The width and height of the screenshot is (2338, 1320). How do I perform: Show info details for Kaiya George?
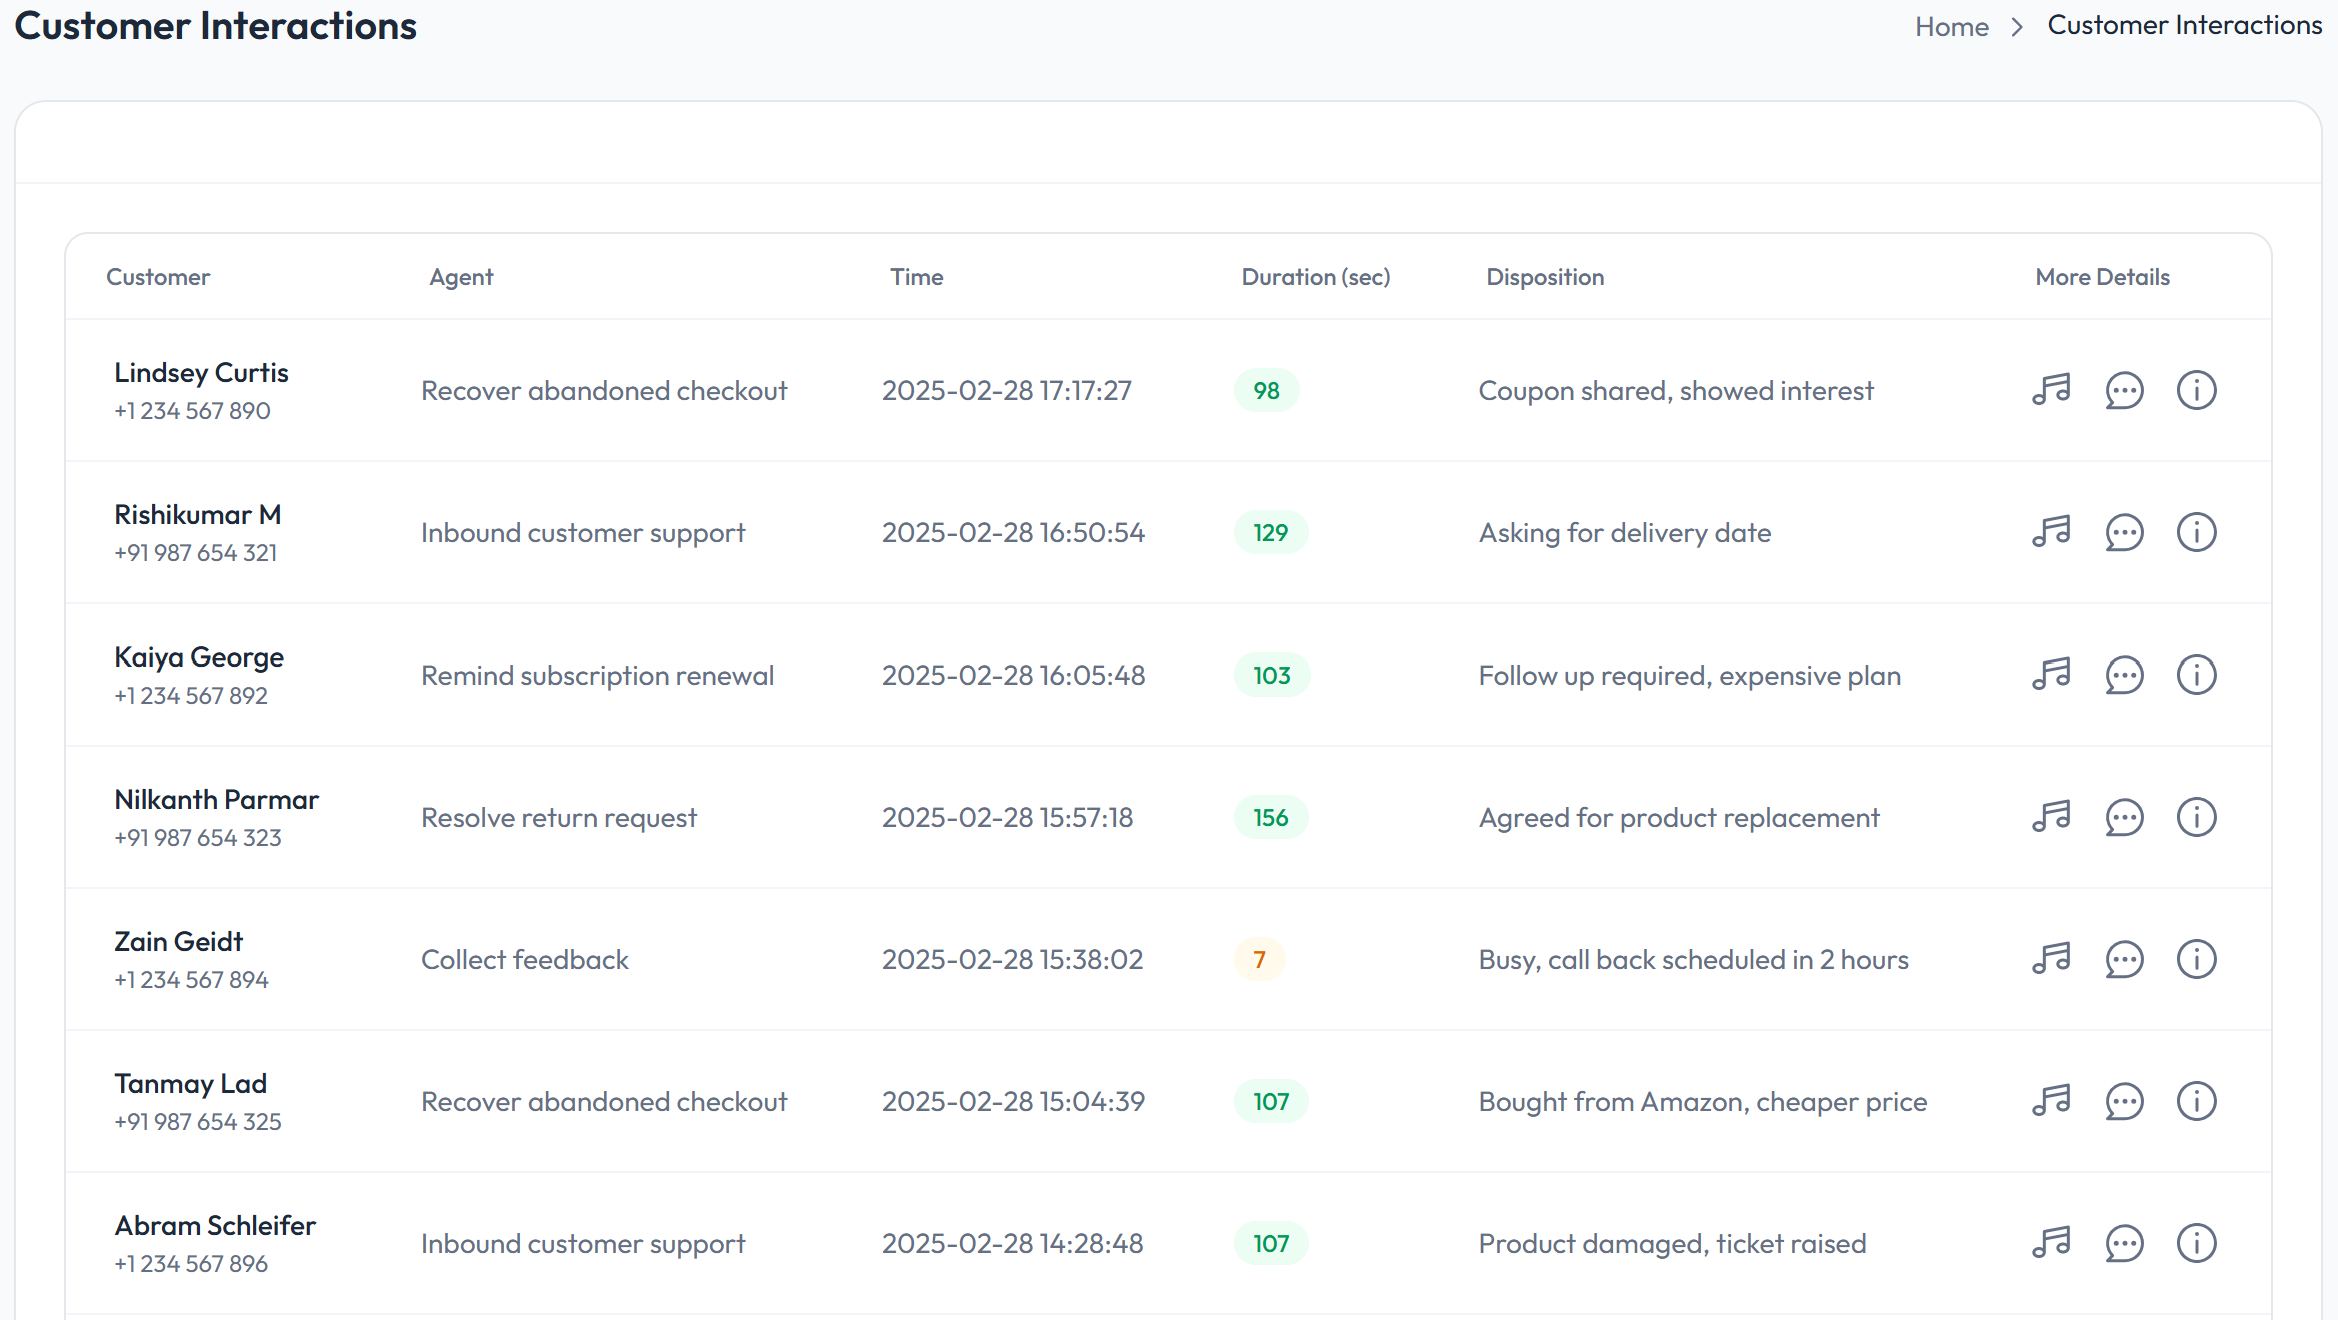(2196, 675)
